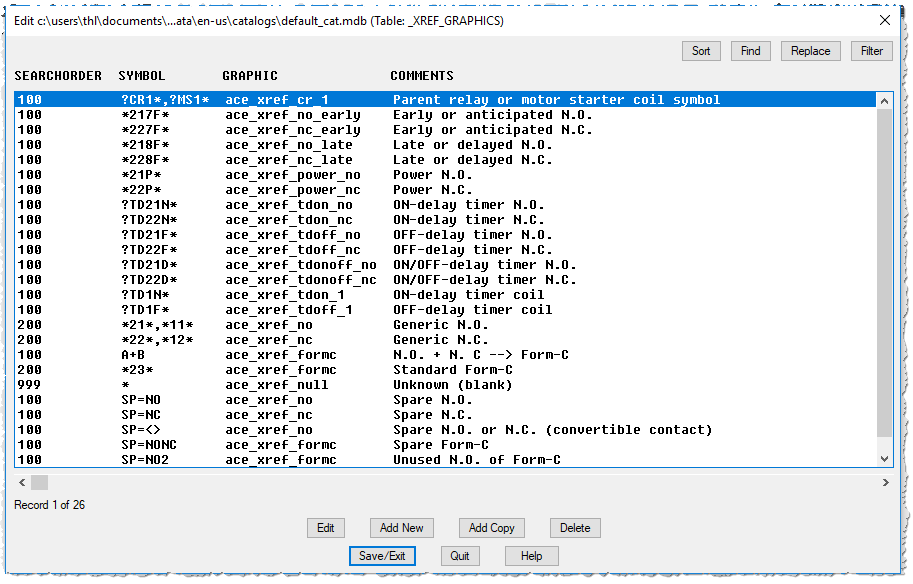913x584 pixels.
Task: Open Help for the editor
Action: (x=532, y=556)
